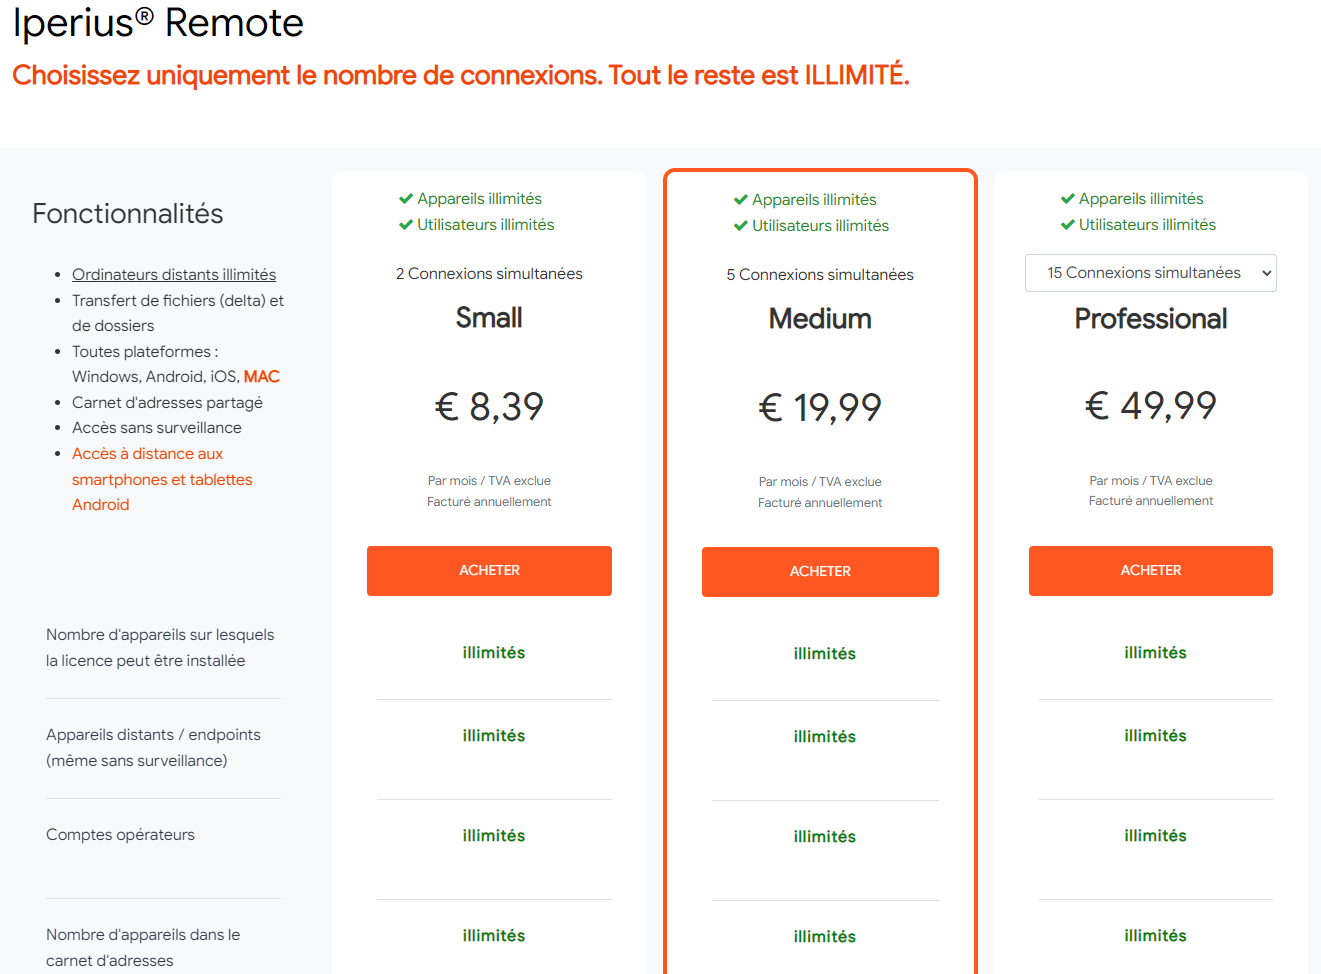
Task: Click the Professional plan heading
Action: pos(1151,319)
